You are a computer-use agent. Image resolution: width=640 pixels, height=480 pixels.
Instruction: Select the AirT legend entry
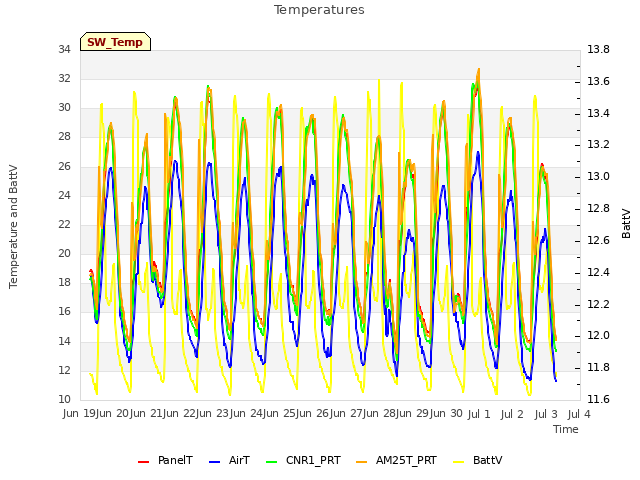pos(229,460)
